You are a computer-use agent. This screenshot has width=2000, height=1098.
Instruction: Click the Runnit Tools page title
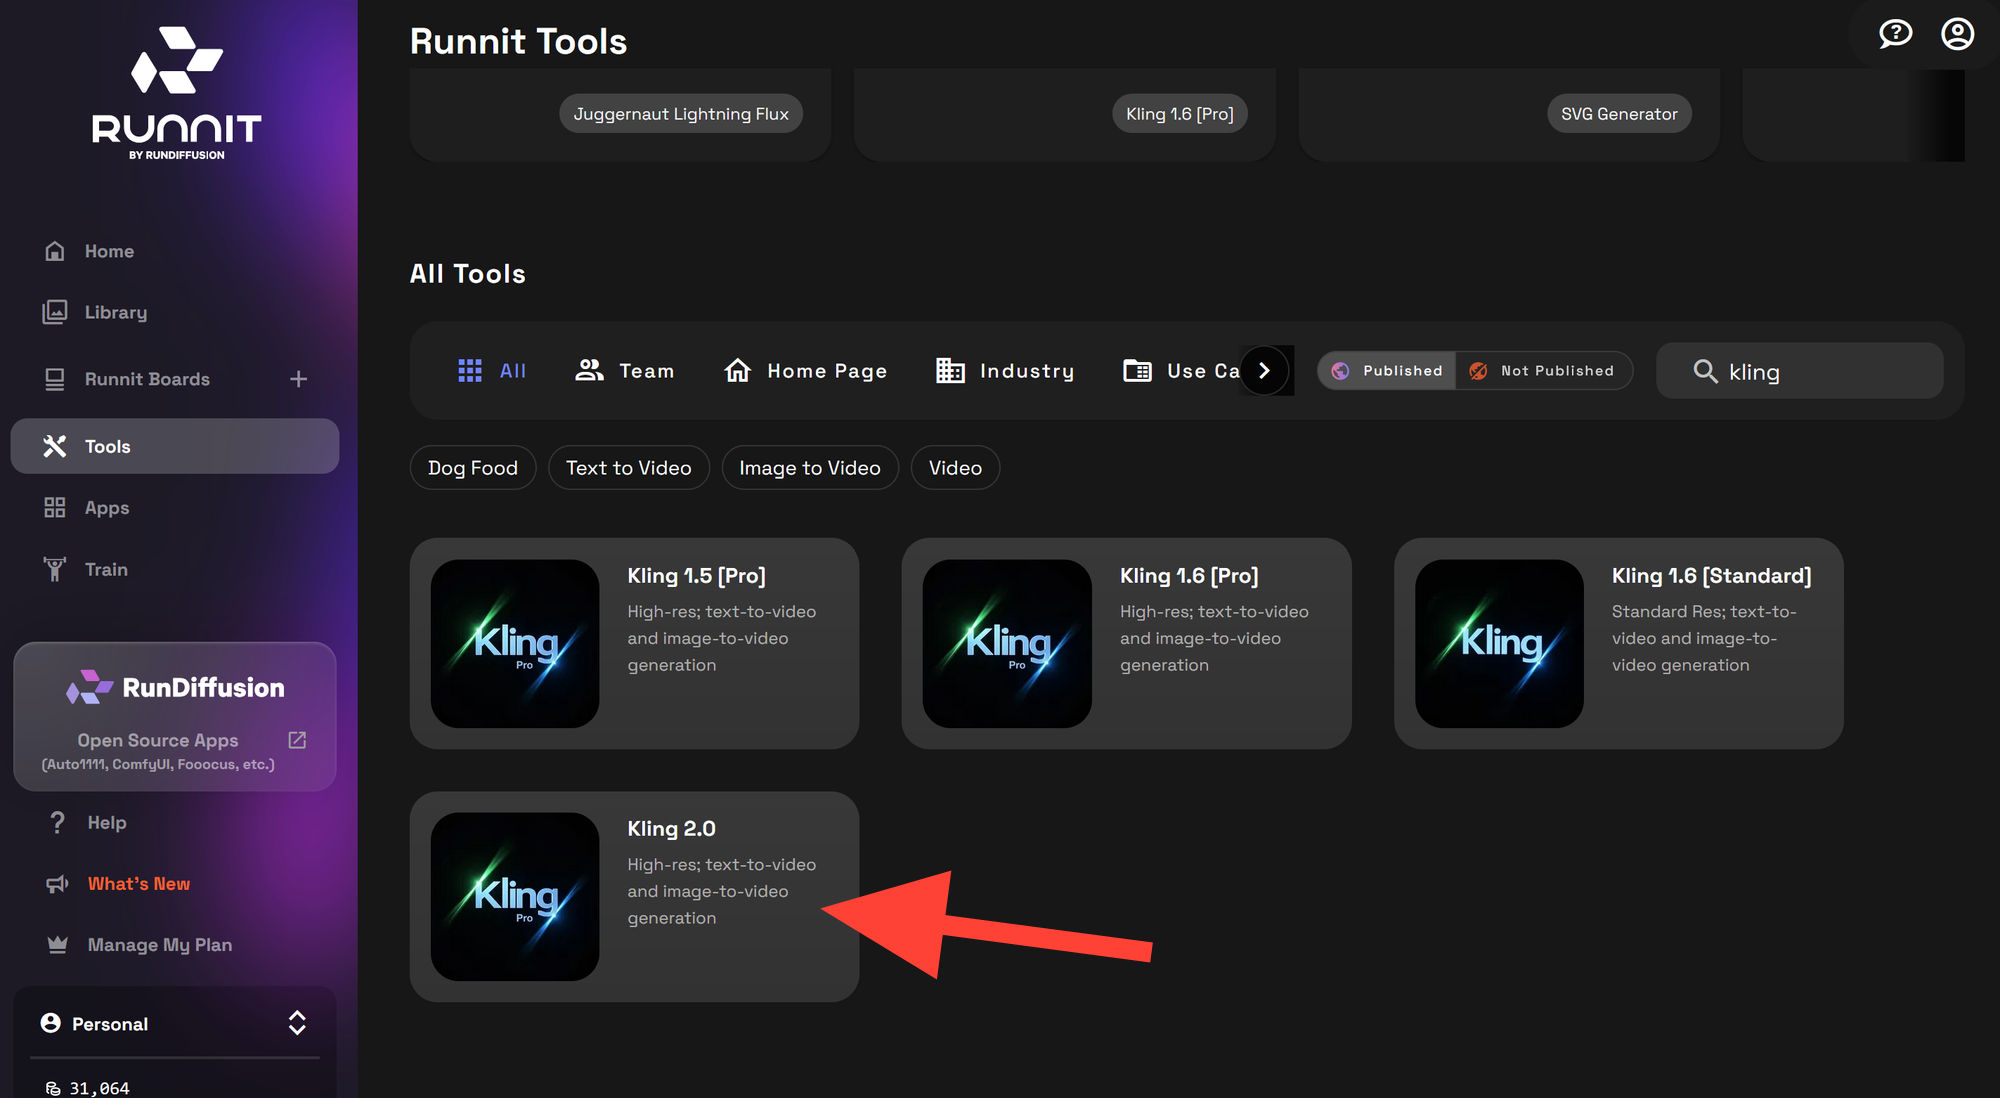[x=518, y=41]
